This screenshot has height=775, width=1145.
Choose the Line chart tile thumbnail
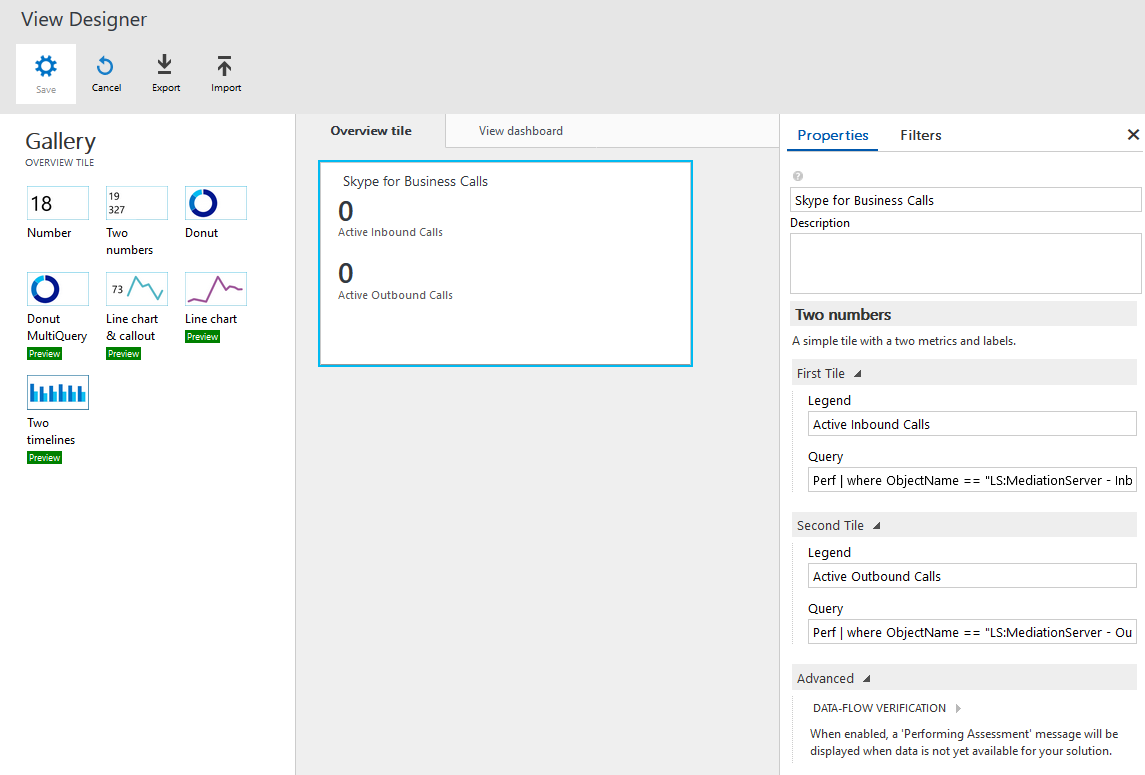[215, 289]
